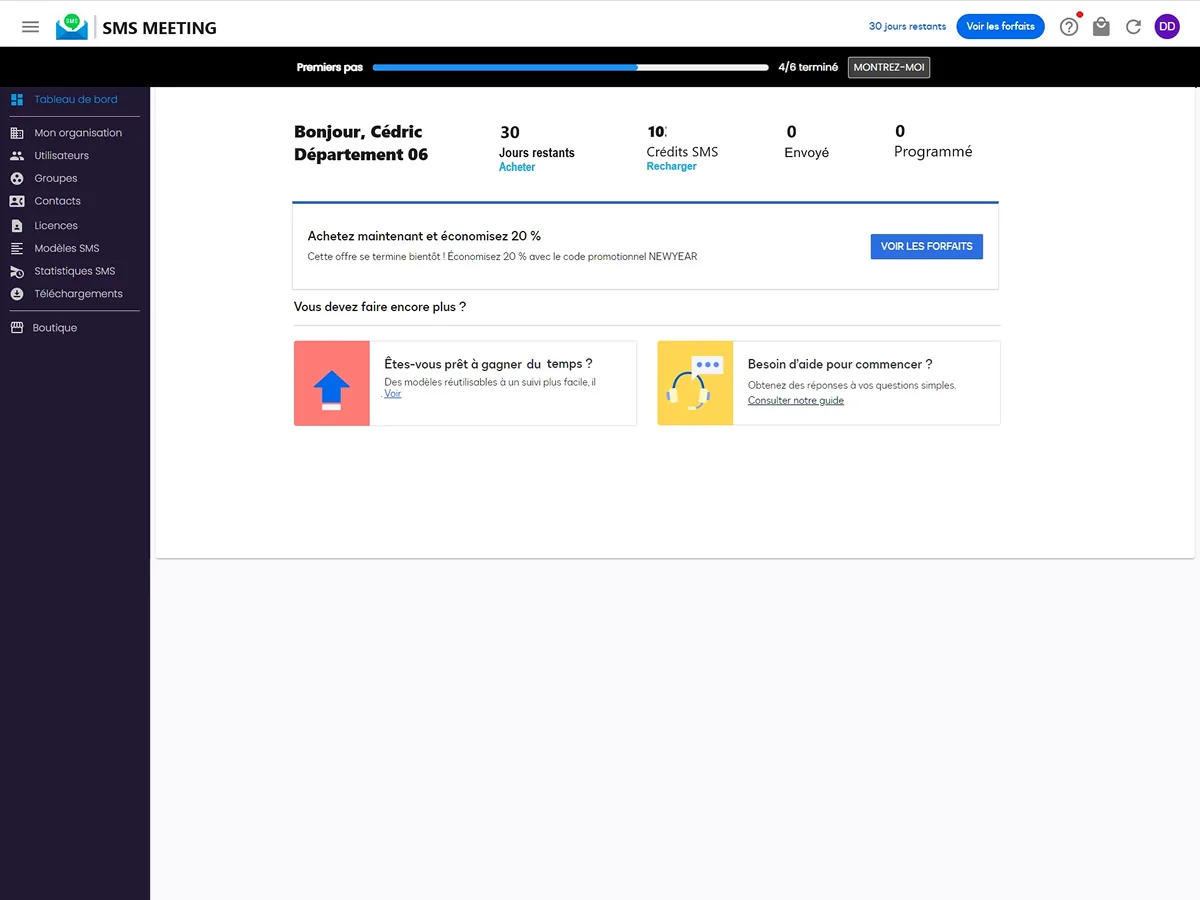Click the 30 jours restants header link

907,27
